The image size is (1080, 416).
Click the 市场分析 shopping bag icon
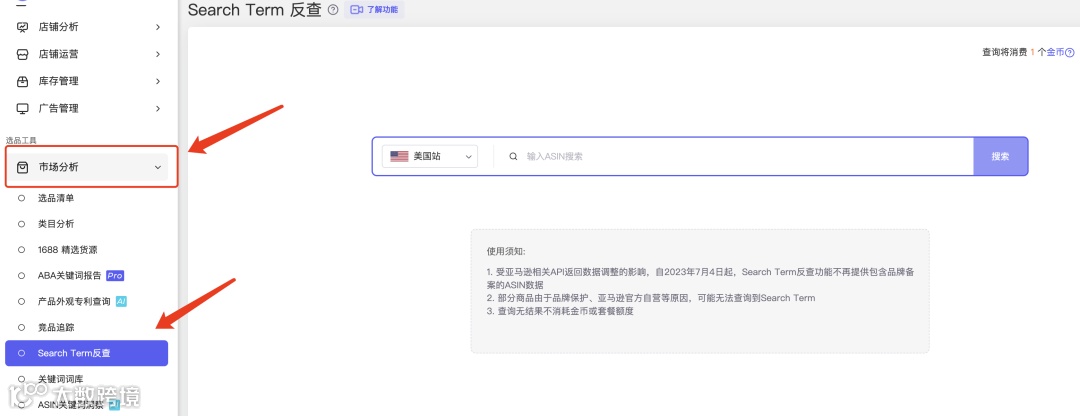[x=23, y=167]
